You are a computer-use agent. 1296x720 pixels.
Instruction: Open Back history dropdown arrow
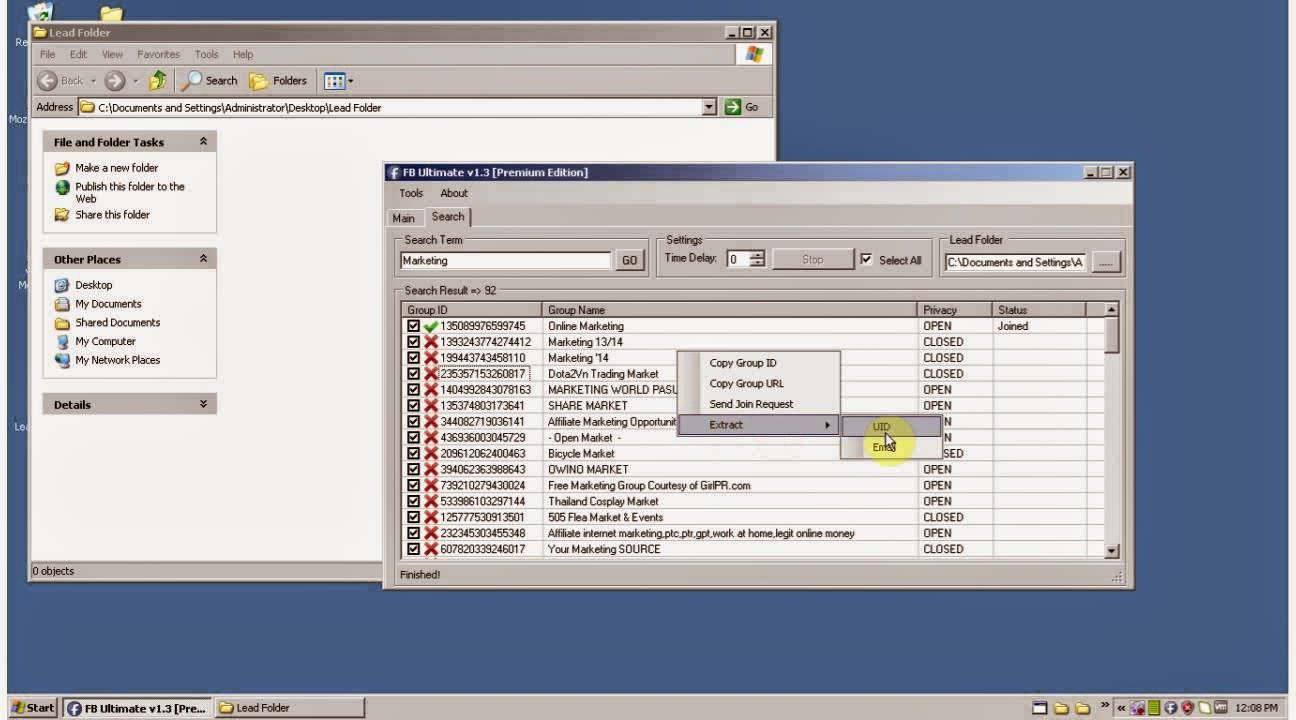click(x=93, y=81)
